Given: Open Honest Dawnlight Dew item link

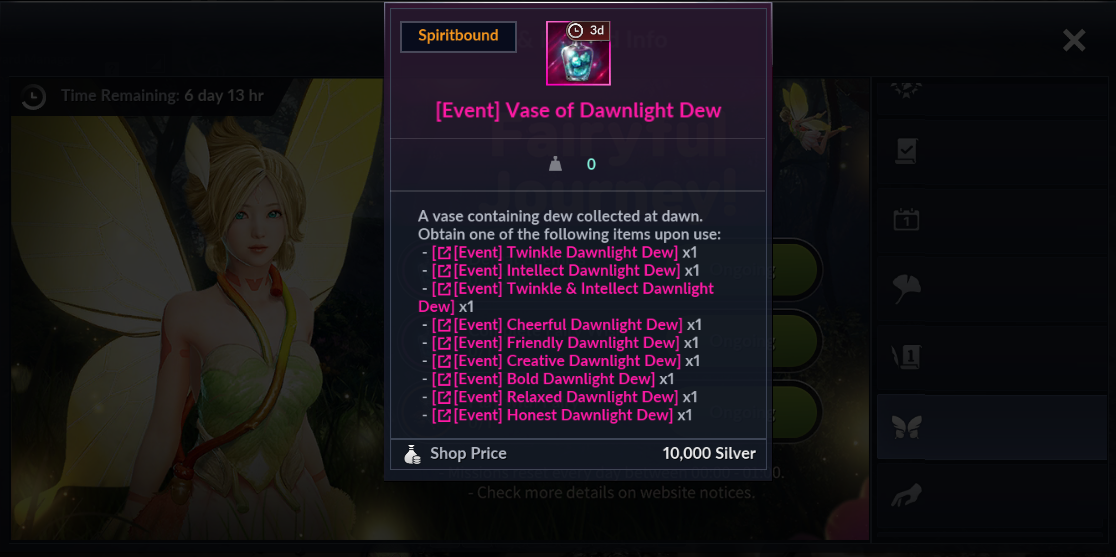Looking at the screenshot, I should click(552, 415).
